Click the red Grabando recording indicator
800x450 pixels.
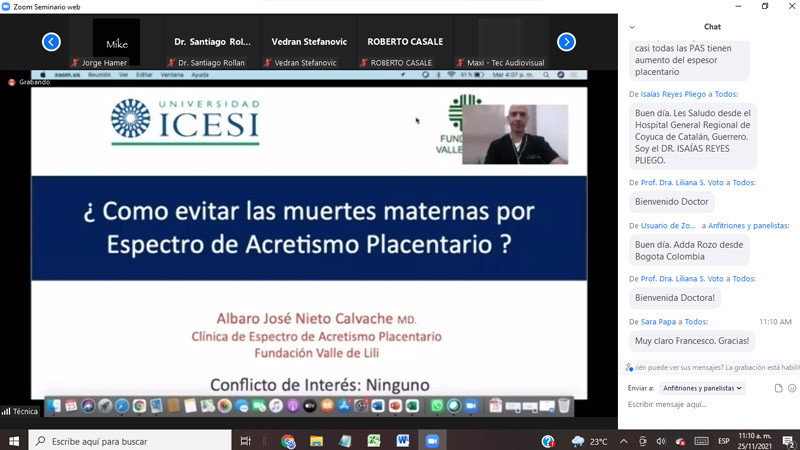pyautogui.click(x=12, y=82)
